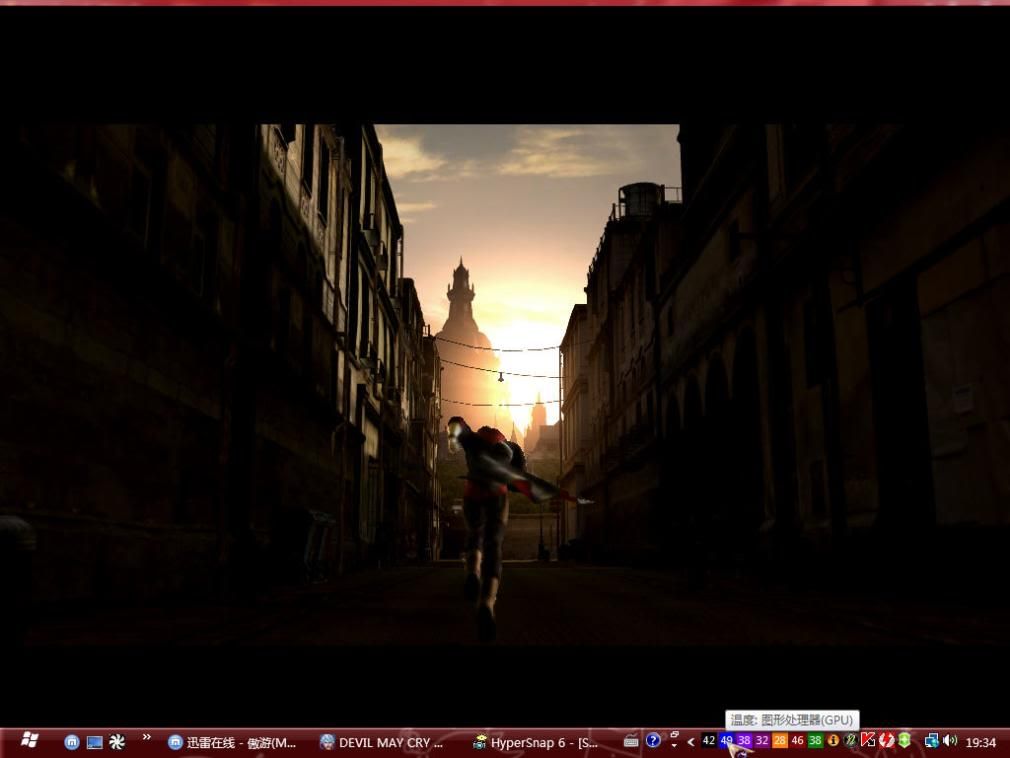Click the purple temperature reading 32 tray icon
This screenshot has width=1010, height=758.
pos(762,741)
